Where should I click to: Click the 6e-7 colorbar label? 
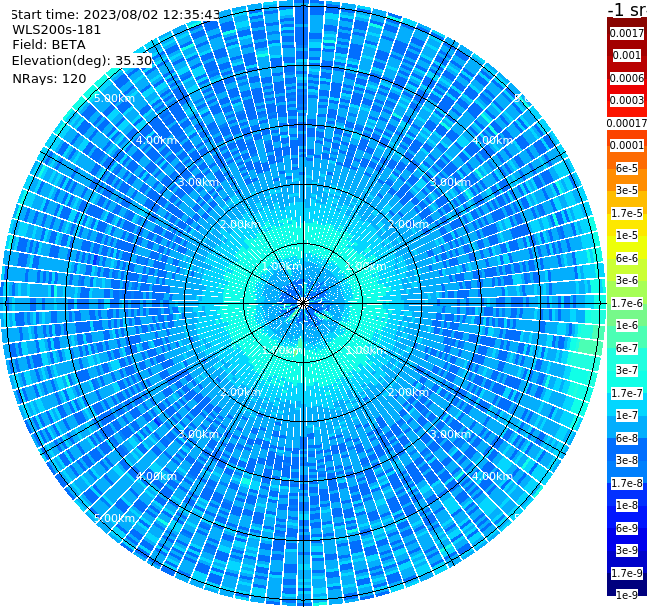pyautogui.click(x=627, y=348)
